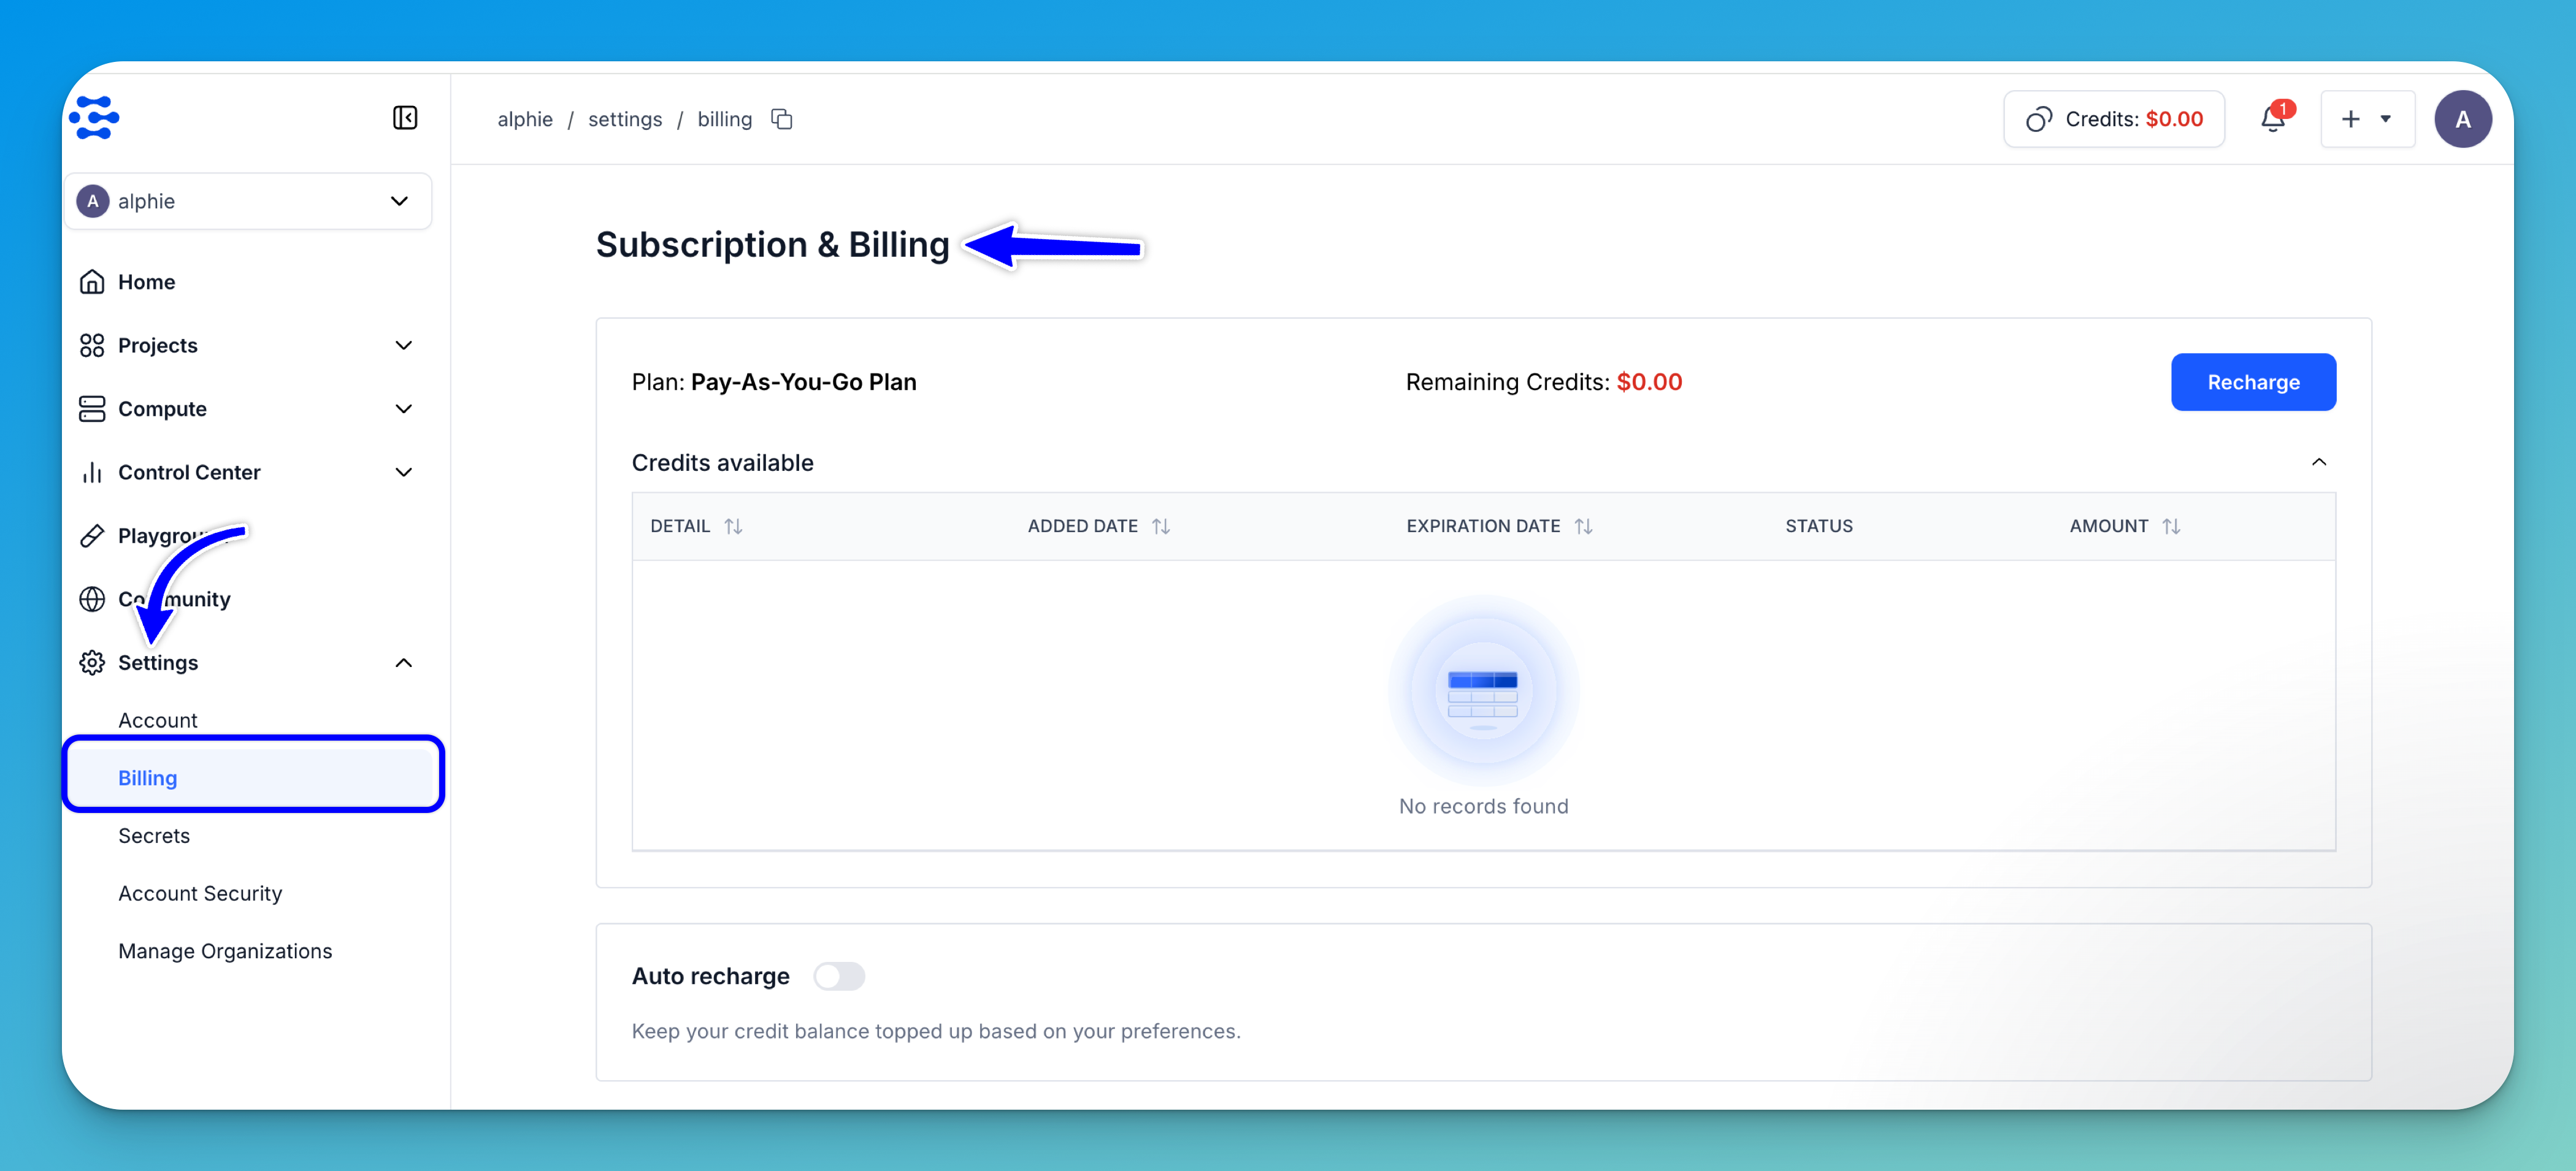Click the Credits balance indicator
Screen dimensions: 2576x1171
pos(2114,119)
